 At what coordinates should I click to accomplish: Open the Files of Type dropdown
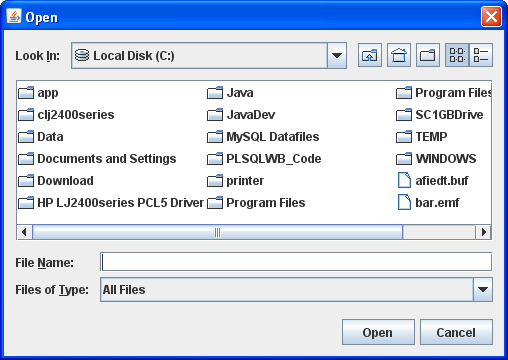[x=483, y=289]
